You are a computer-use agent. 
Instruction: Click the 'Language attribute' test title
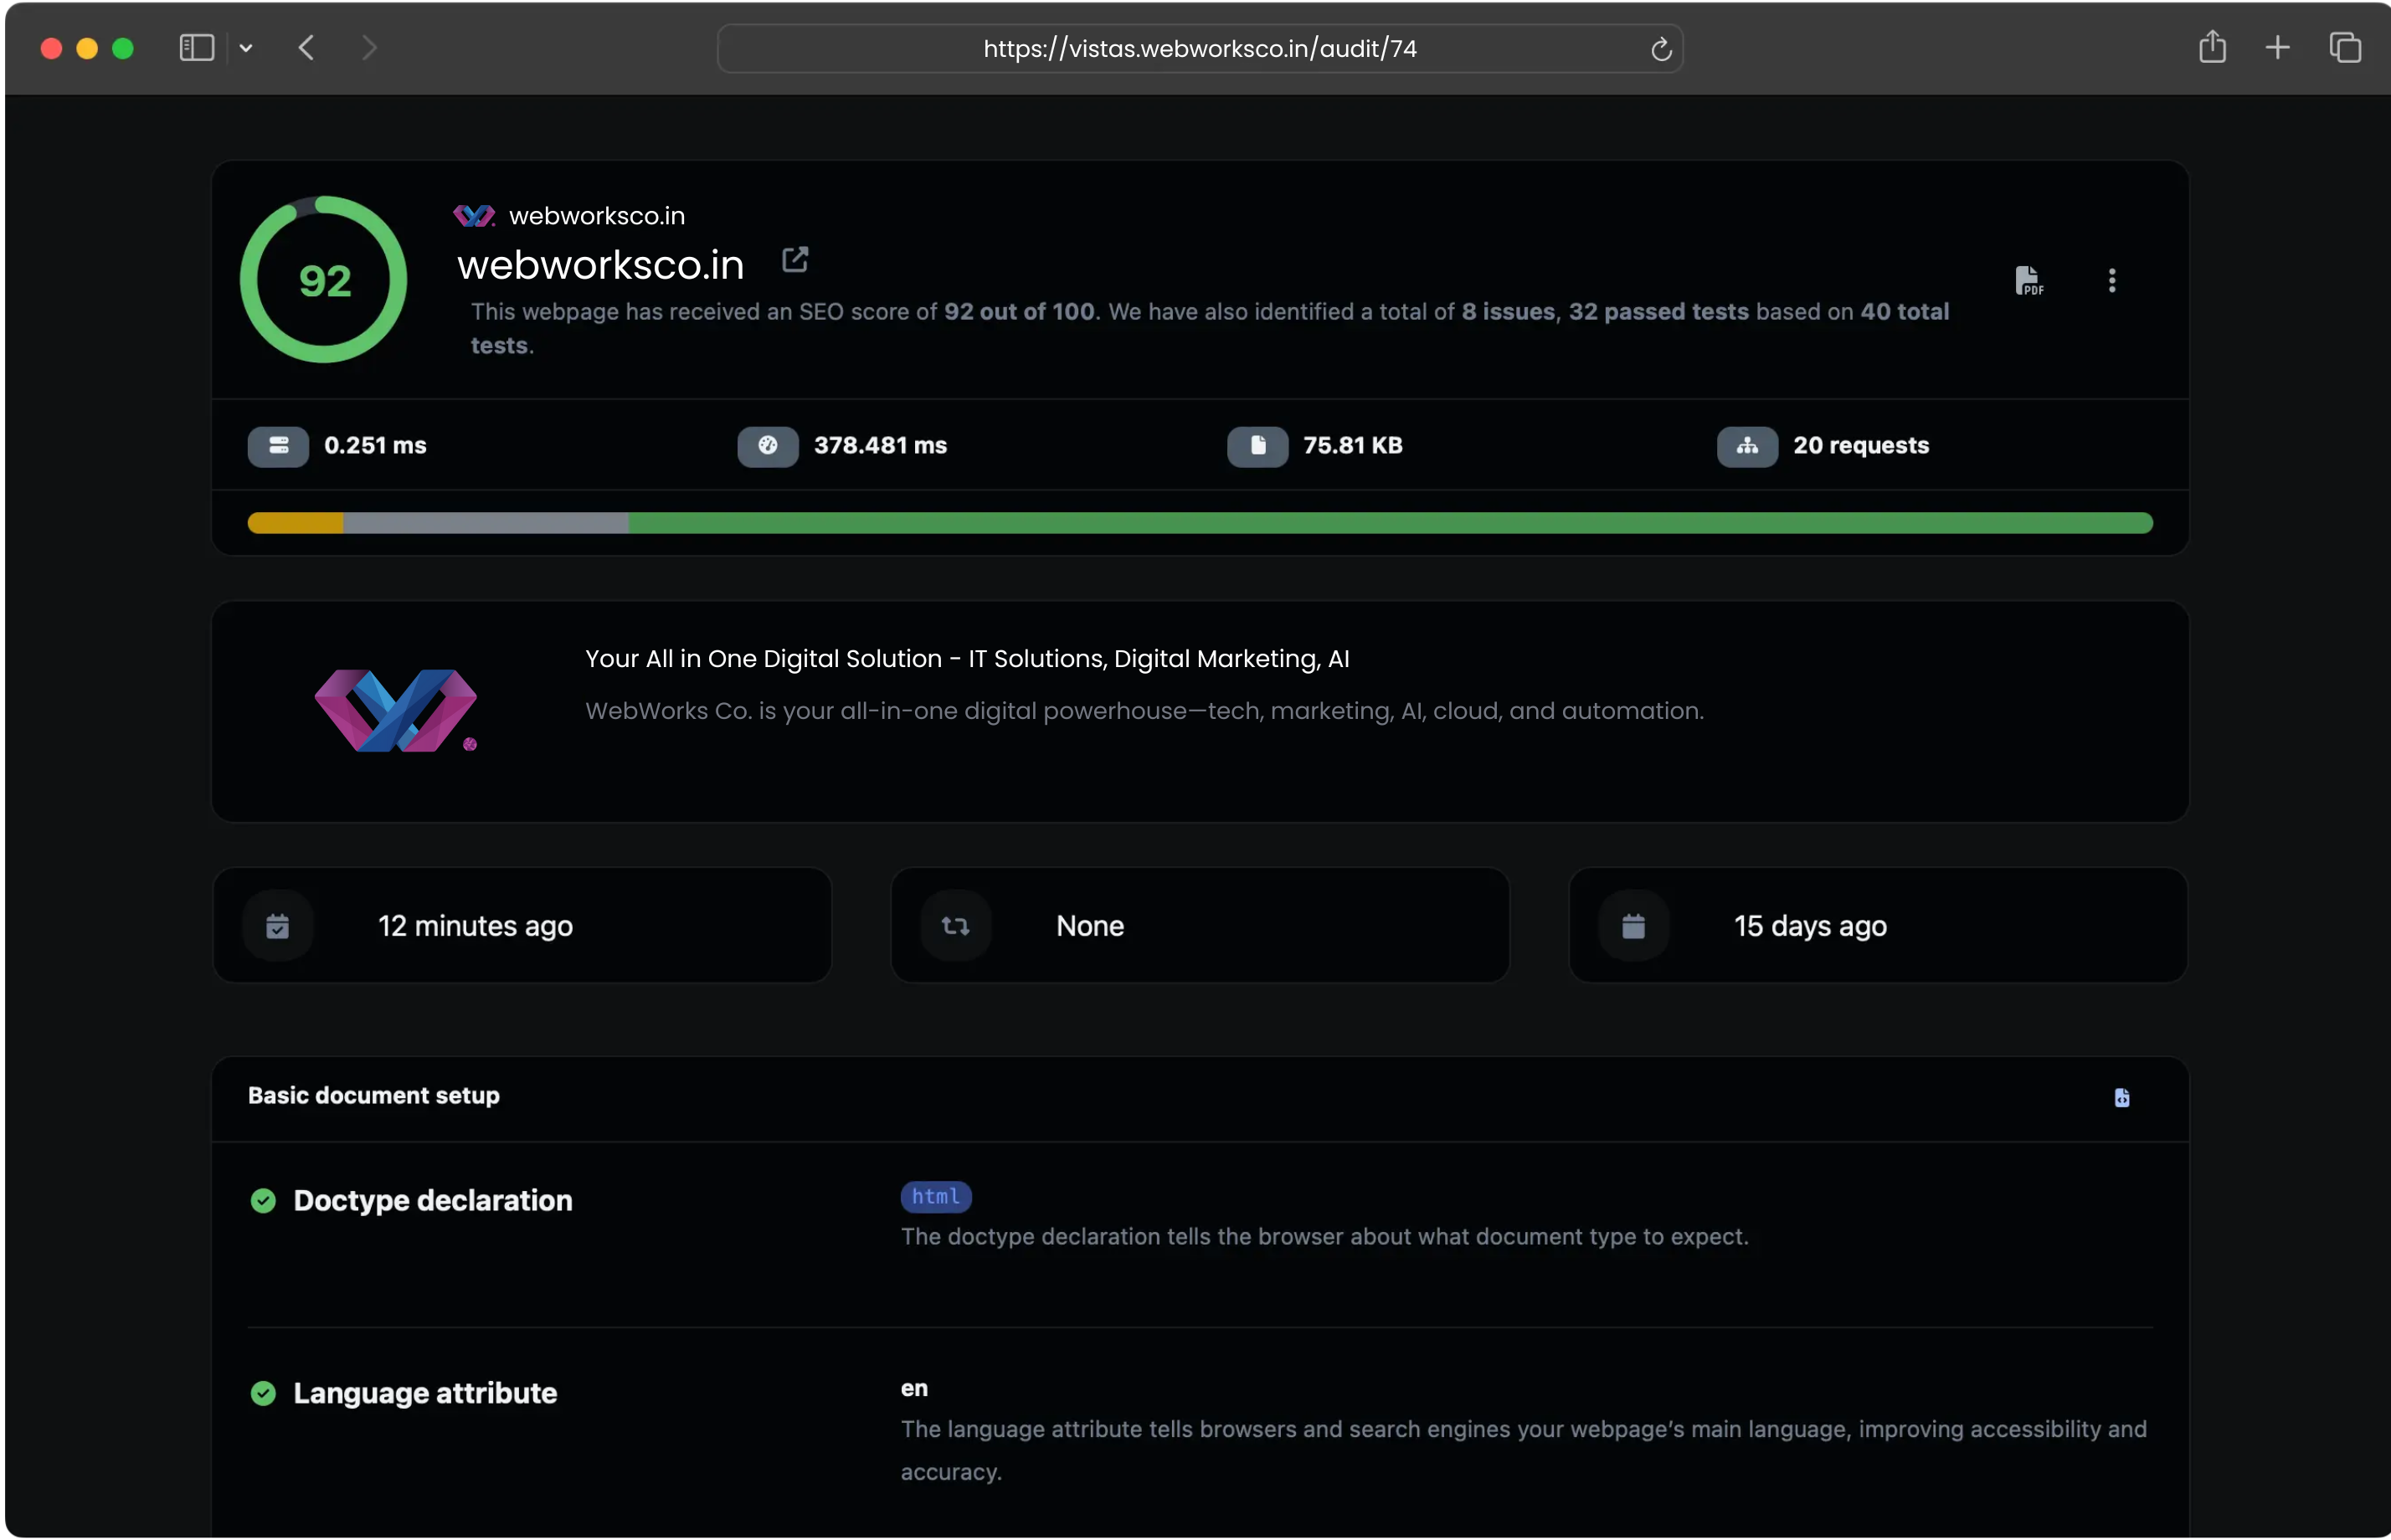[425, 1393]
